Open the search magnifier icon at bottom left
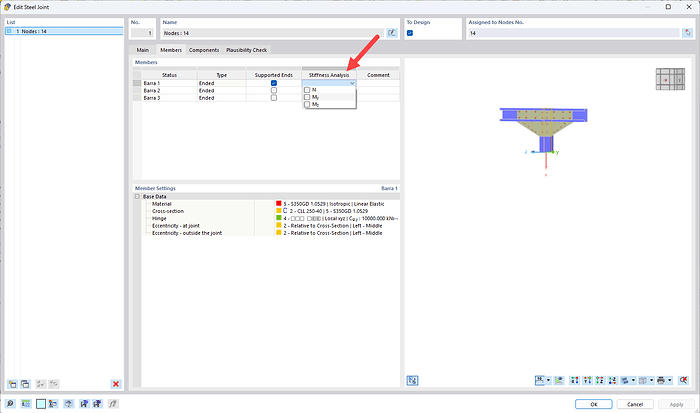 coord(10,404)
